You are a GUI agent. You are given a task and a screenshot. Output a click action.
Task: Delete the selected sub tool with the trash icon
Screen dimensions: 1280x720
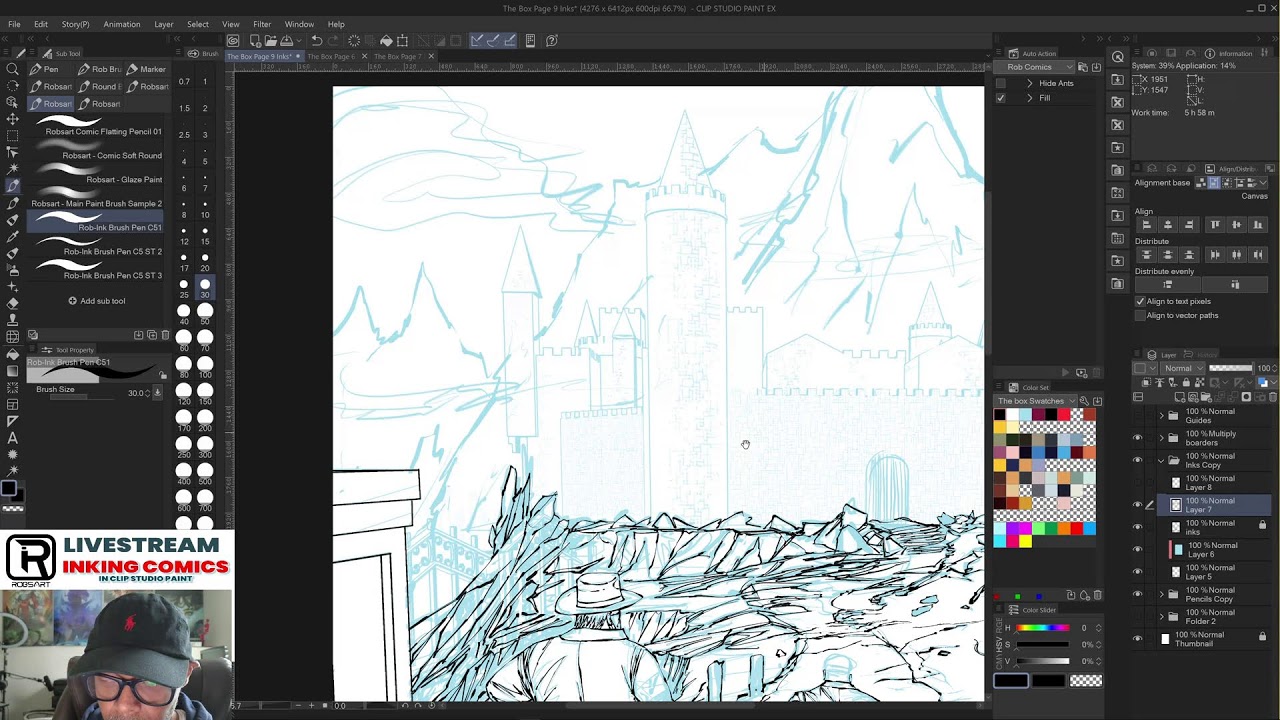(165, 335)
